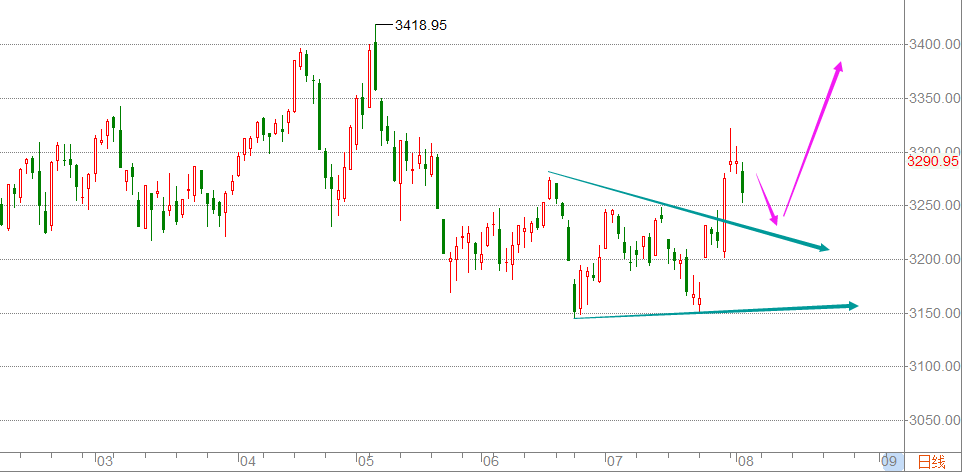Click the 3250.00 price axis label
The width and height of the screenshot is (962, 472).
pos(933,206)
